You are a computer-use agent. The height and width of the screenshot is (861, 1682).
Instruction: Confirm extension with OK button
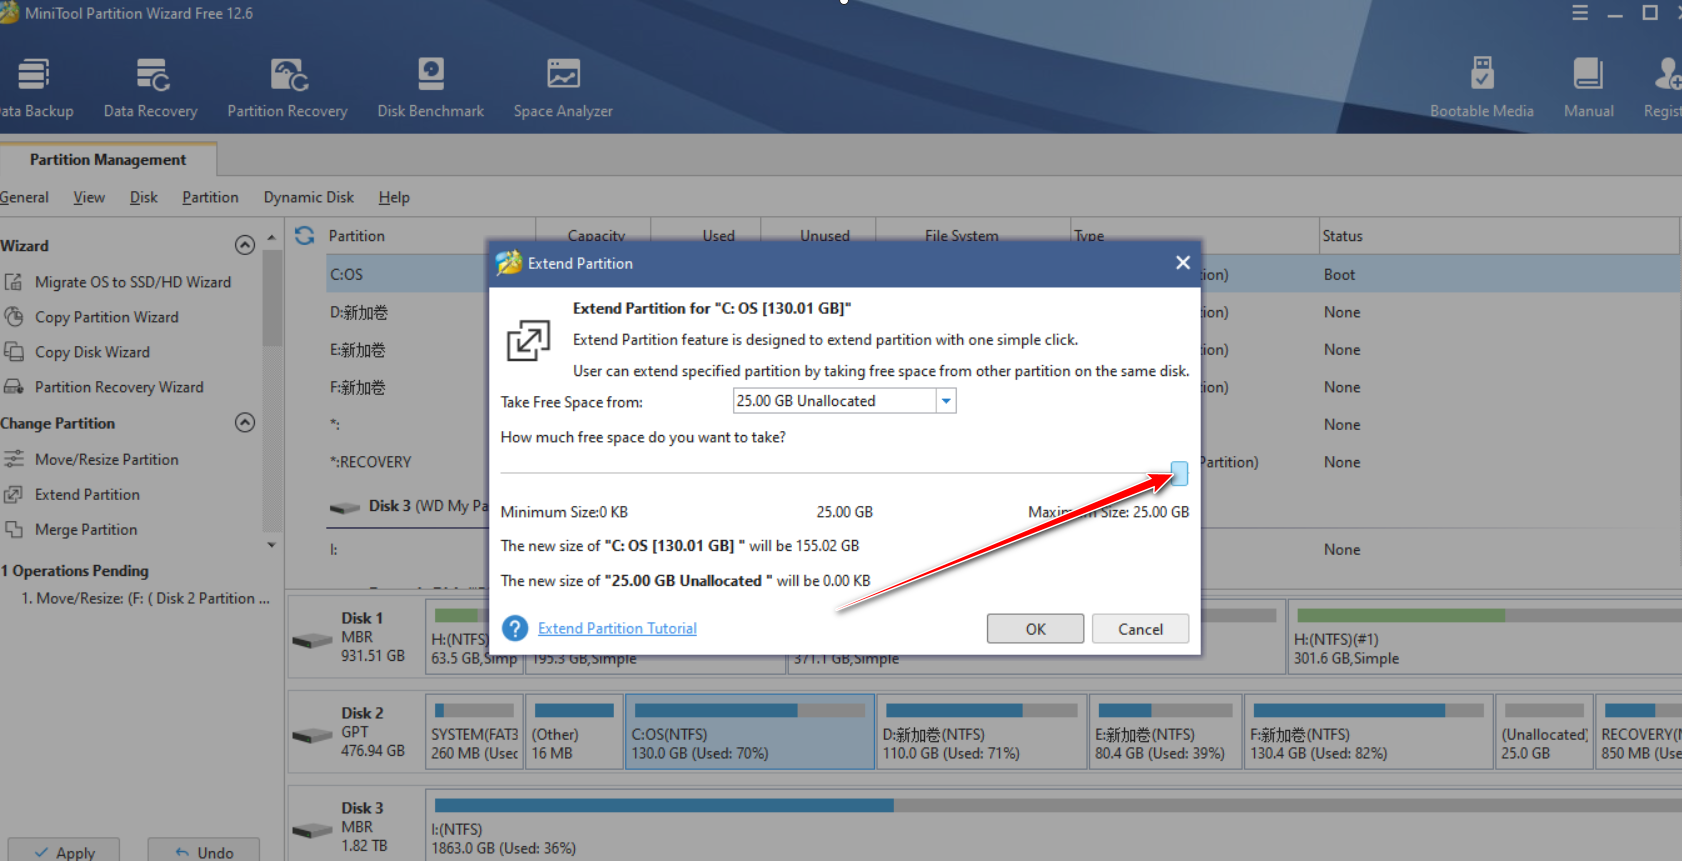(x=1035, y=629)
